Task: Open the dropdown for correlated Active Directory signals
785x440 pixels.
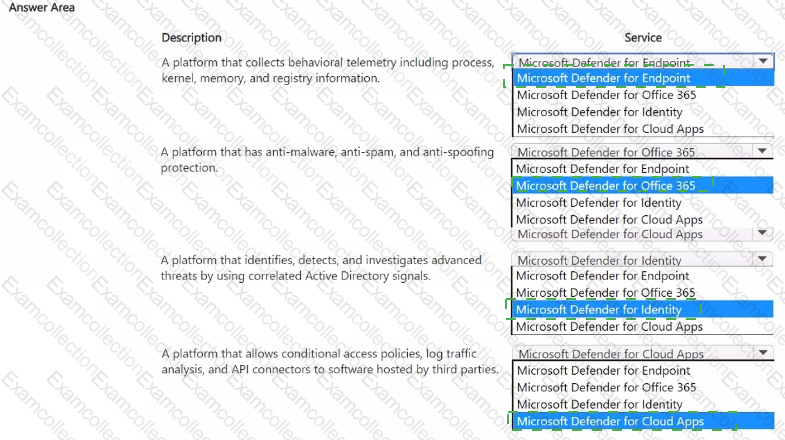Action: pos(641,260)
